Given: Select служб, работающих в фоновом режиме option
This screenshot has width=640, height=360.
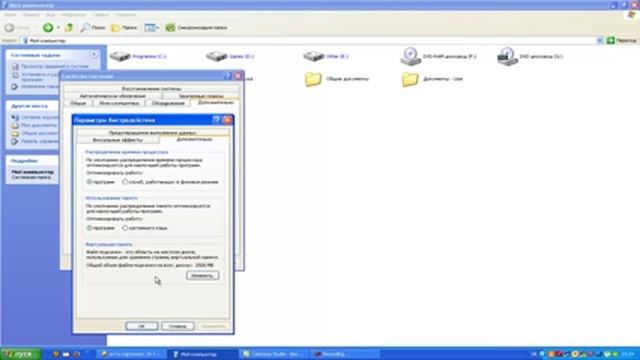Looking at the screenshot, I should click(171, 182).
